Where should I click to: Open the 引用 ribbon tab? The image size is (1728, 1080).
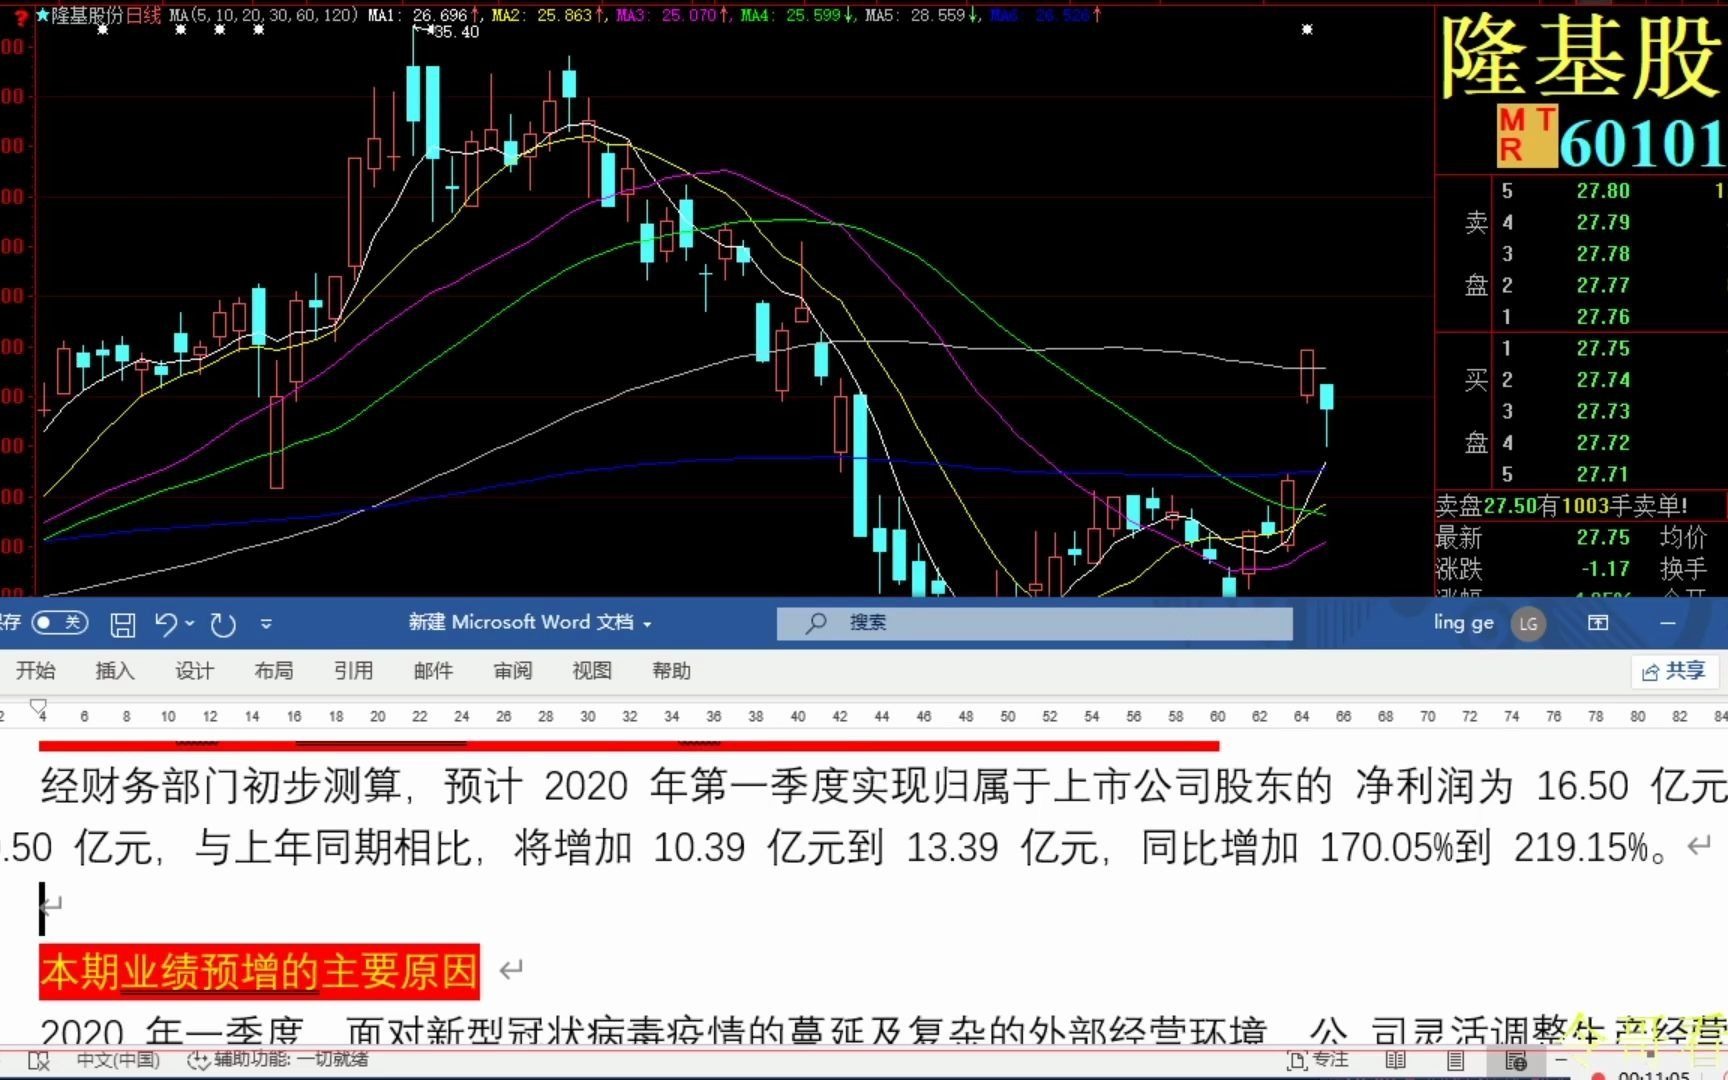click(353, 671)
